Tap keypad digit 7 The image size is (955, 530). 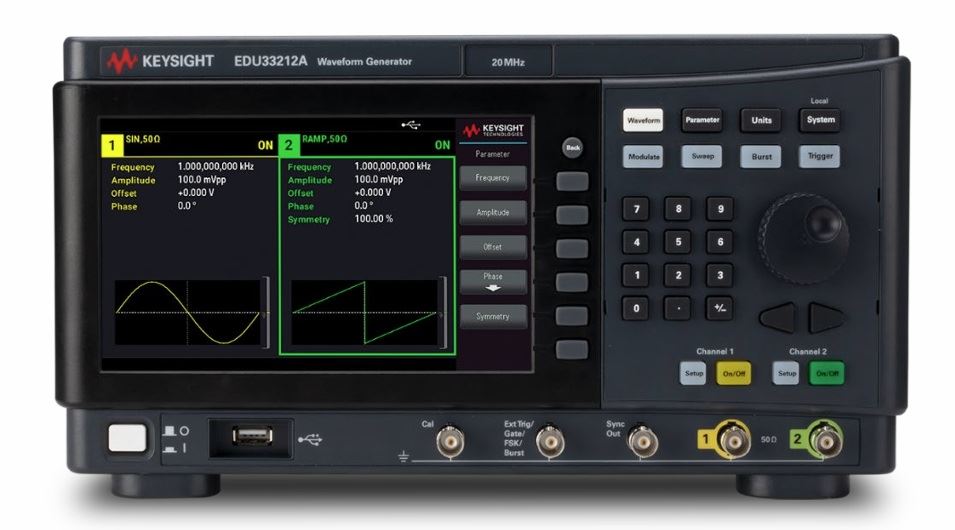[636, 210]
